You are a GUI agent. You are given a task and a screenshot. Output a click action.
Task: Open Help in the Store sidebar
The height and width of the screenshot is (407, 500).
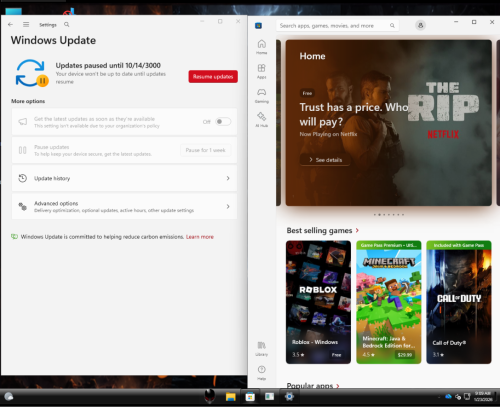(x=262, y=373)
